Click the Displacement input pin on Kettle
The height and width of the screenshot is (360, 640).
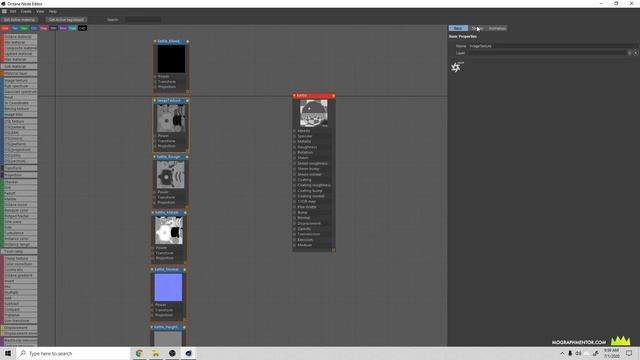294,224
